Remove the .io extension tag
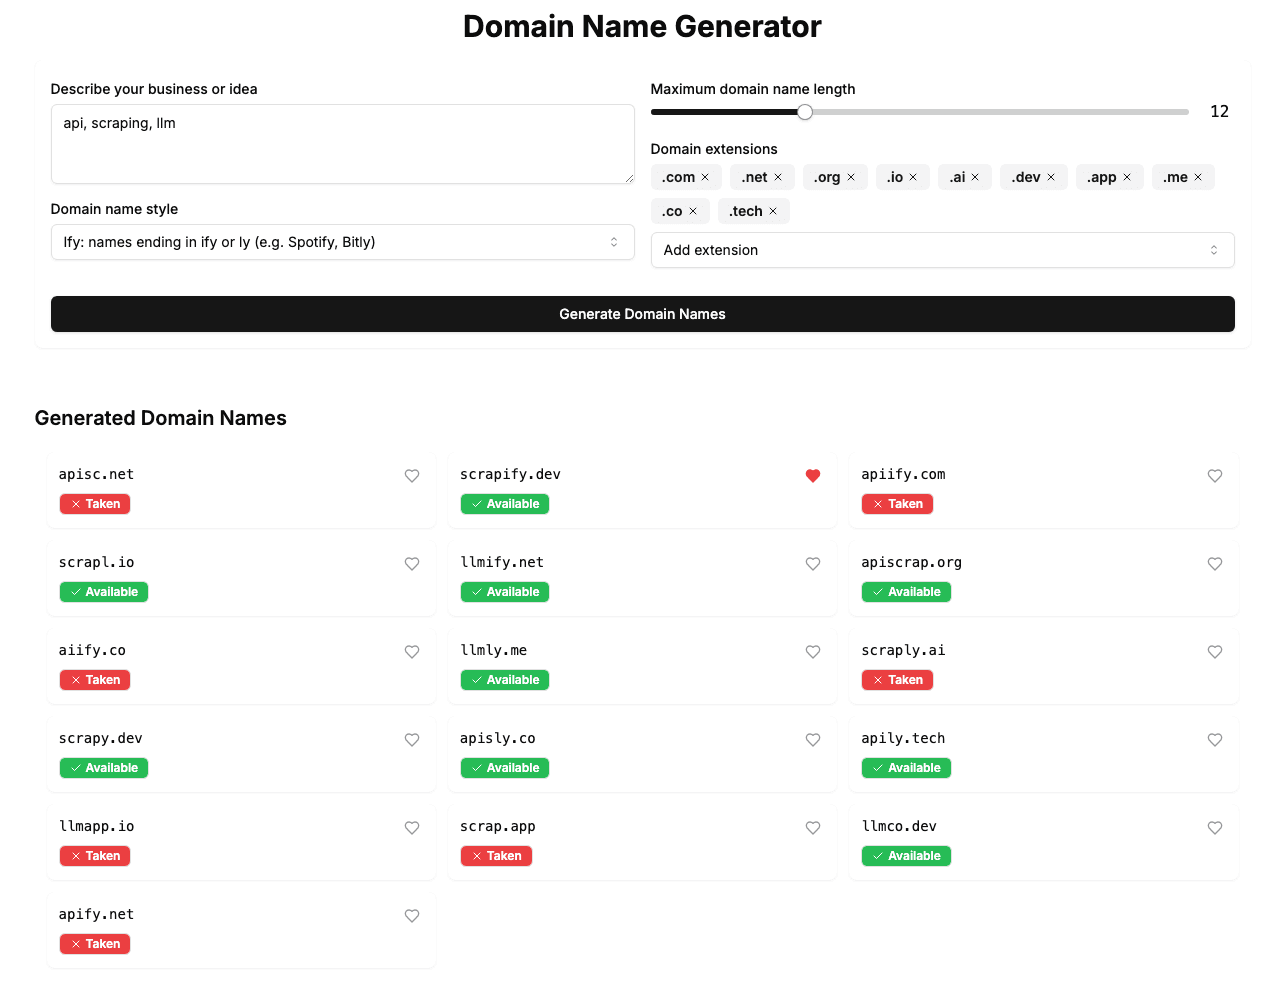 coord(913,177)
